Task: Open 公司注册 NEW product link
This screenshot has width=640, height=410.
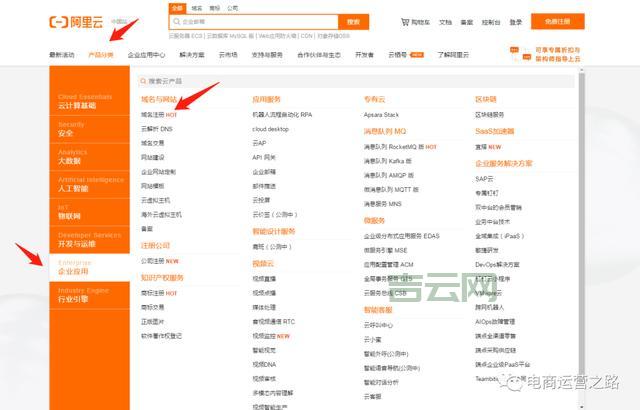Action: pos(160,261)
